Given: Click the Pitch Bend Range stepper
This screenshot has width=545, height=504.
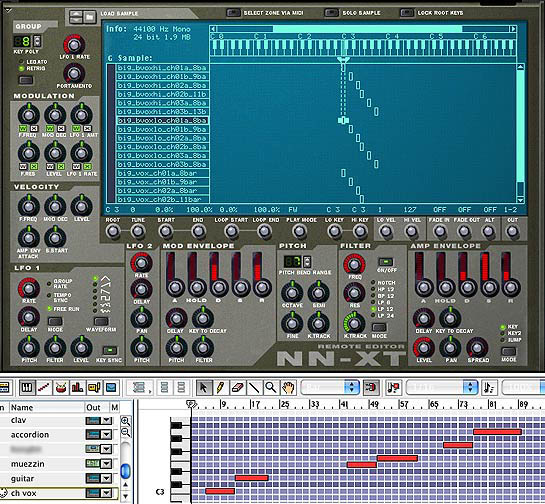Looking at the screenshot, I should 307,261.
